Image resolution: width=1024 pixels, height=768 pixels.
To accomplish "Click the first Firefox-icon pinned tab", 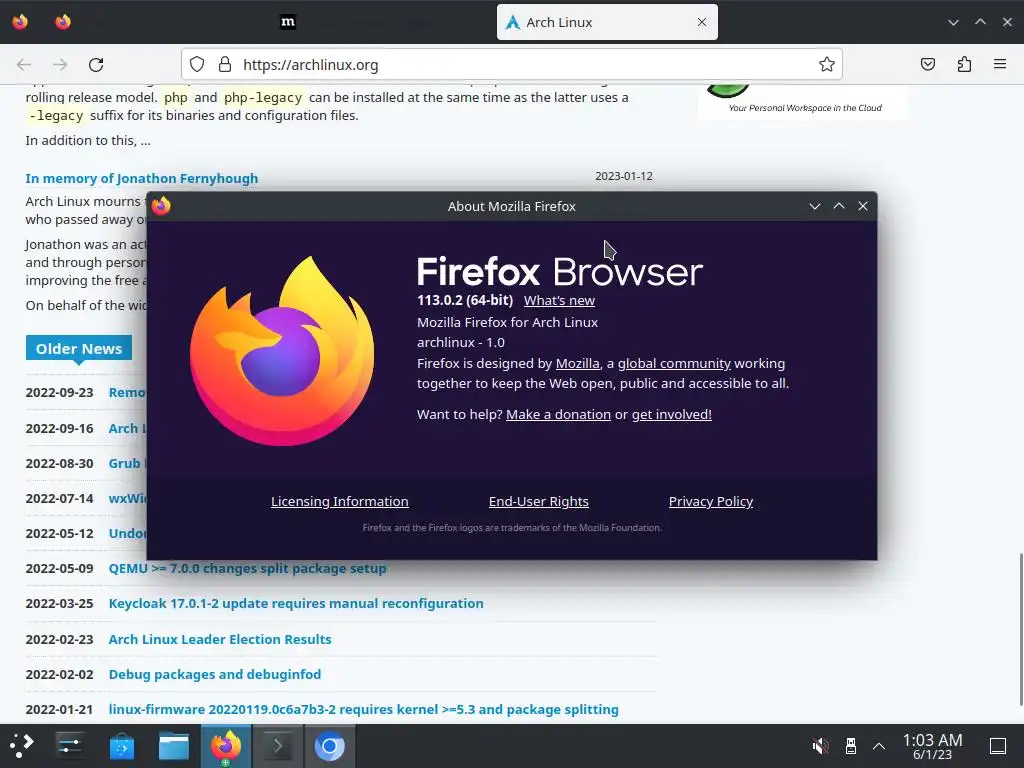I will click(x=20, y=22).
